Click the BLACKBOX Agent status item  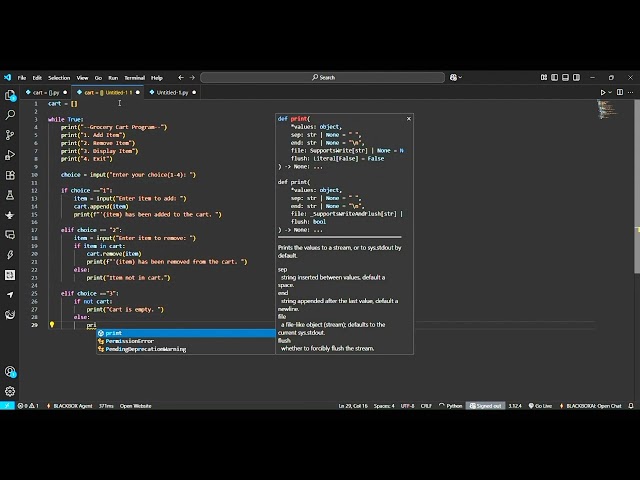[x=69, y=406]
